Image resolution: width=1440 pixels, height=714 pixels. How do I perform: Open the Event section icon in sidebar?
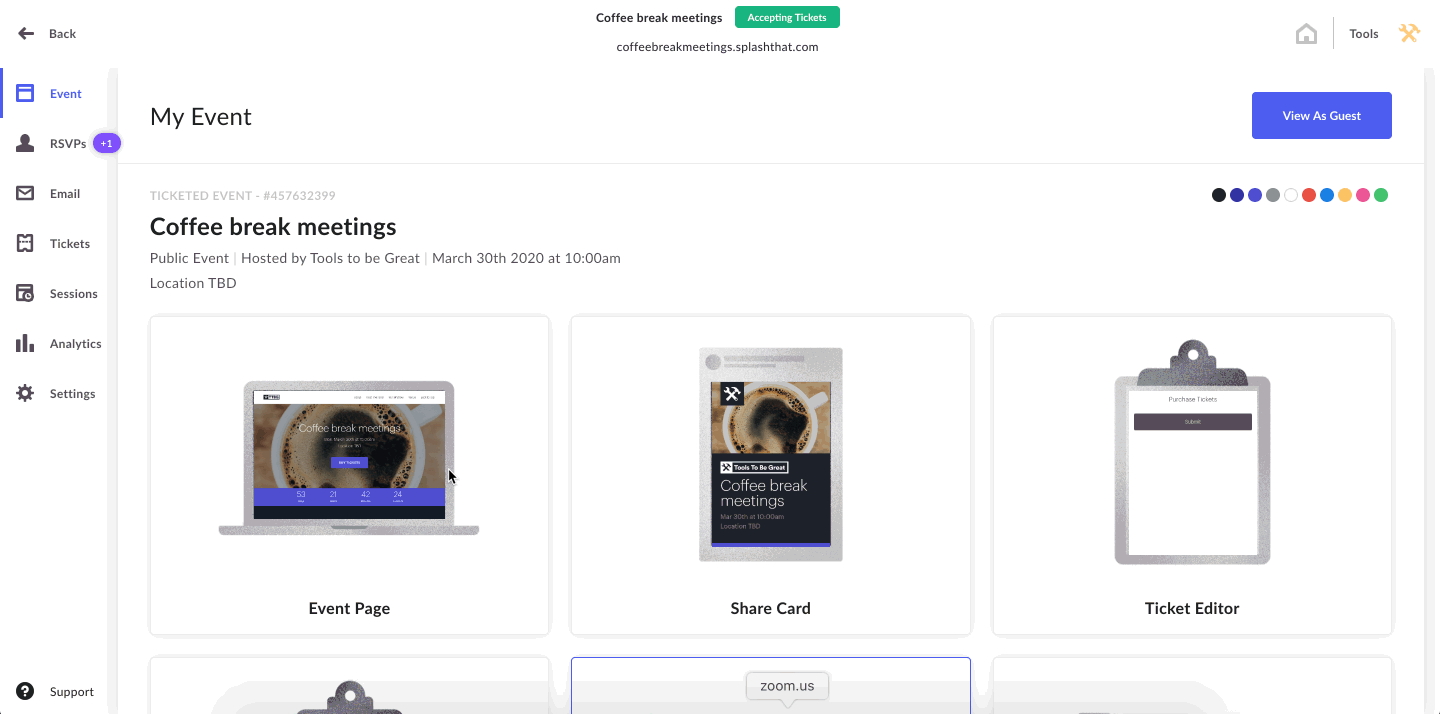[x=25, y=93]
